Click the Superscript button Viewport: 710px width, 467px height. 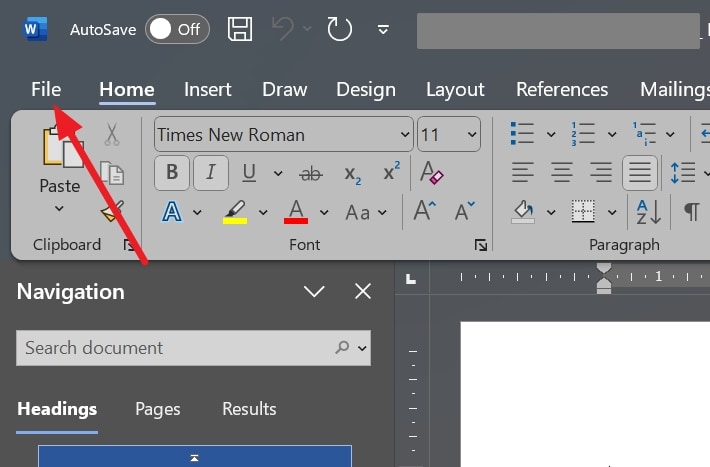[x=391, y=173]
